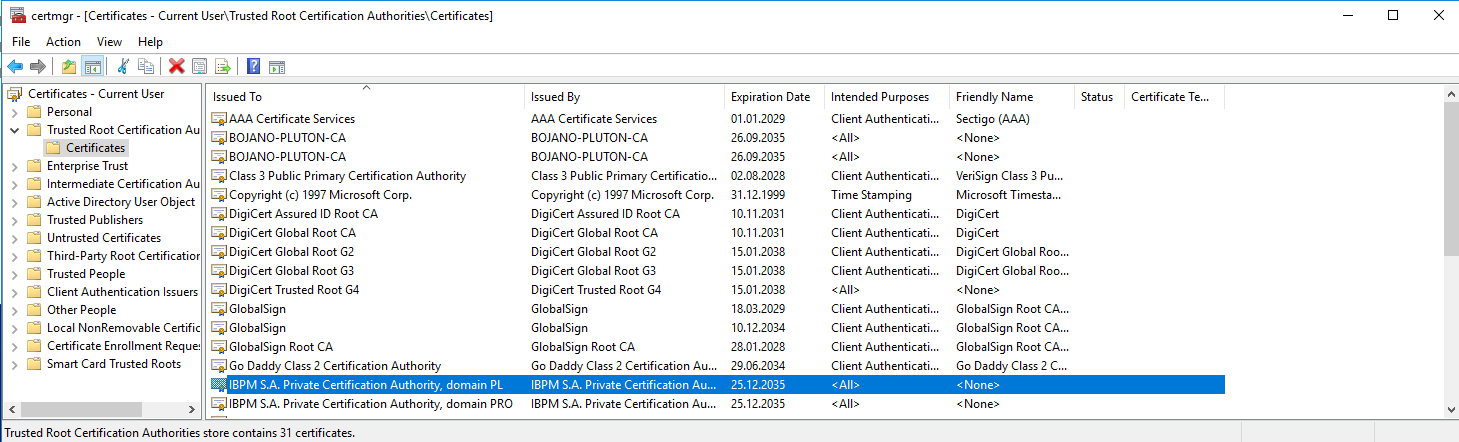
Task: Open the Action menu
Action: 63,42
